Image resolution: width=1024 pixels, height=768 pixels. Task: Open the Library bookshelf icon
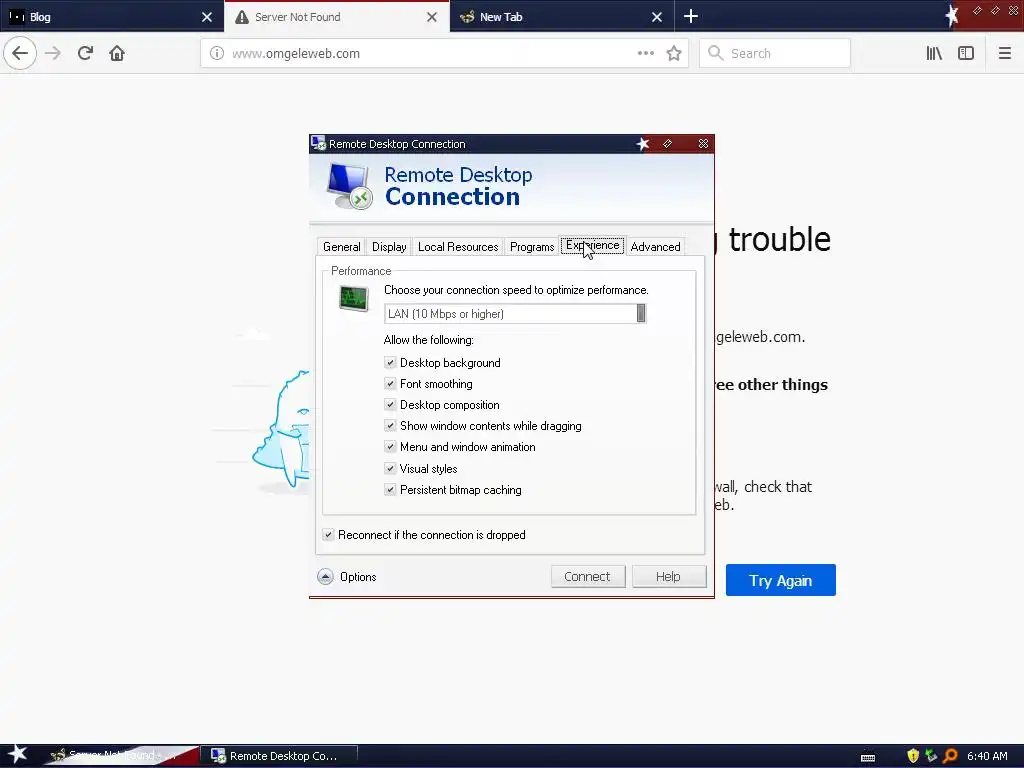pos(934,53)
